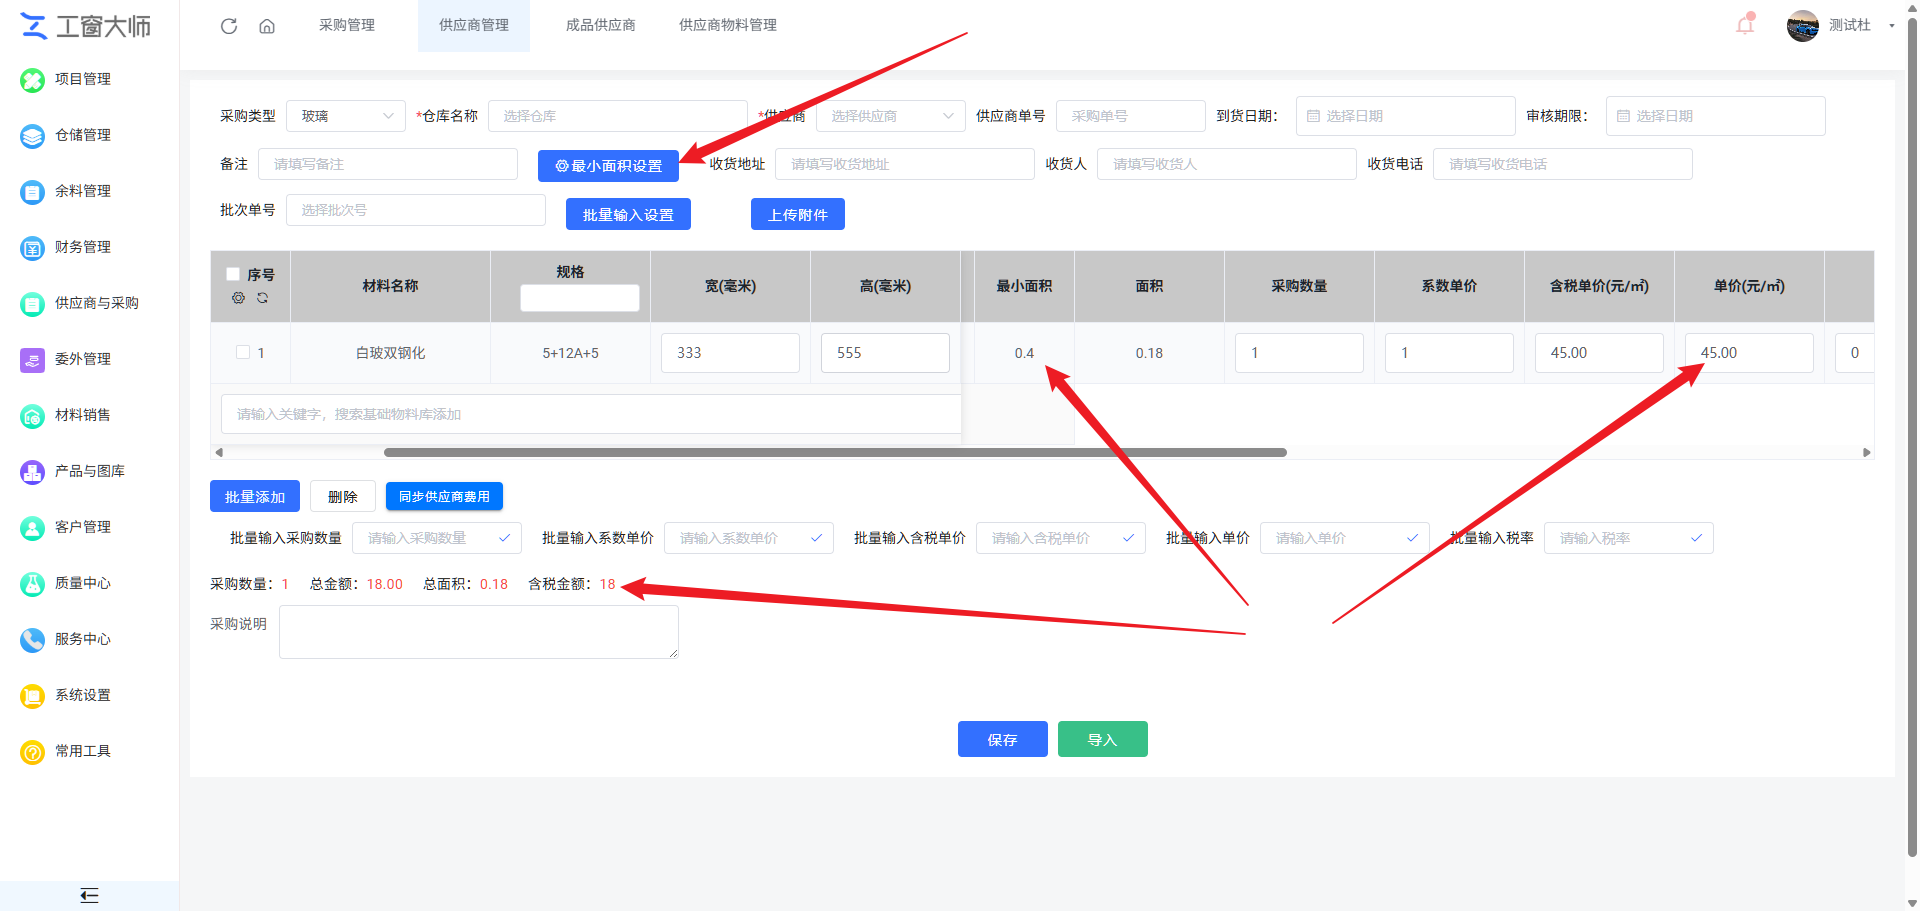The image size is (1920, 911).
Task: Click the 最小面积设置 button
Action: (x=608, y=166)
